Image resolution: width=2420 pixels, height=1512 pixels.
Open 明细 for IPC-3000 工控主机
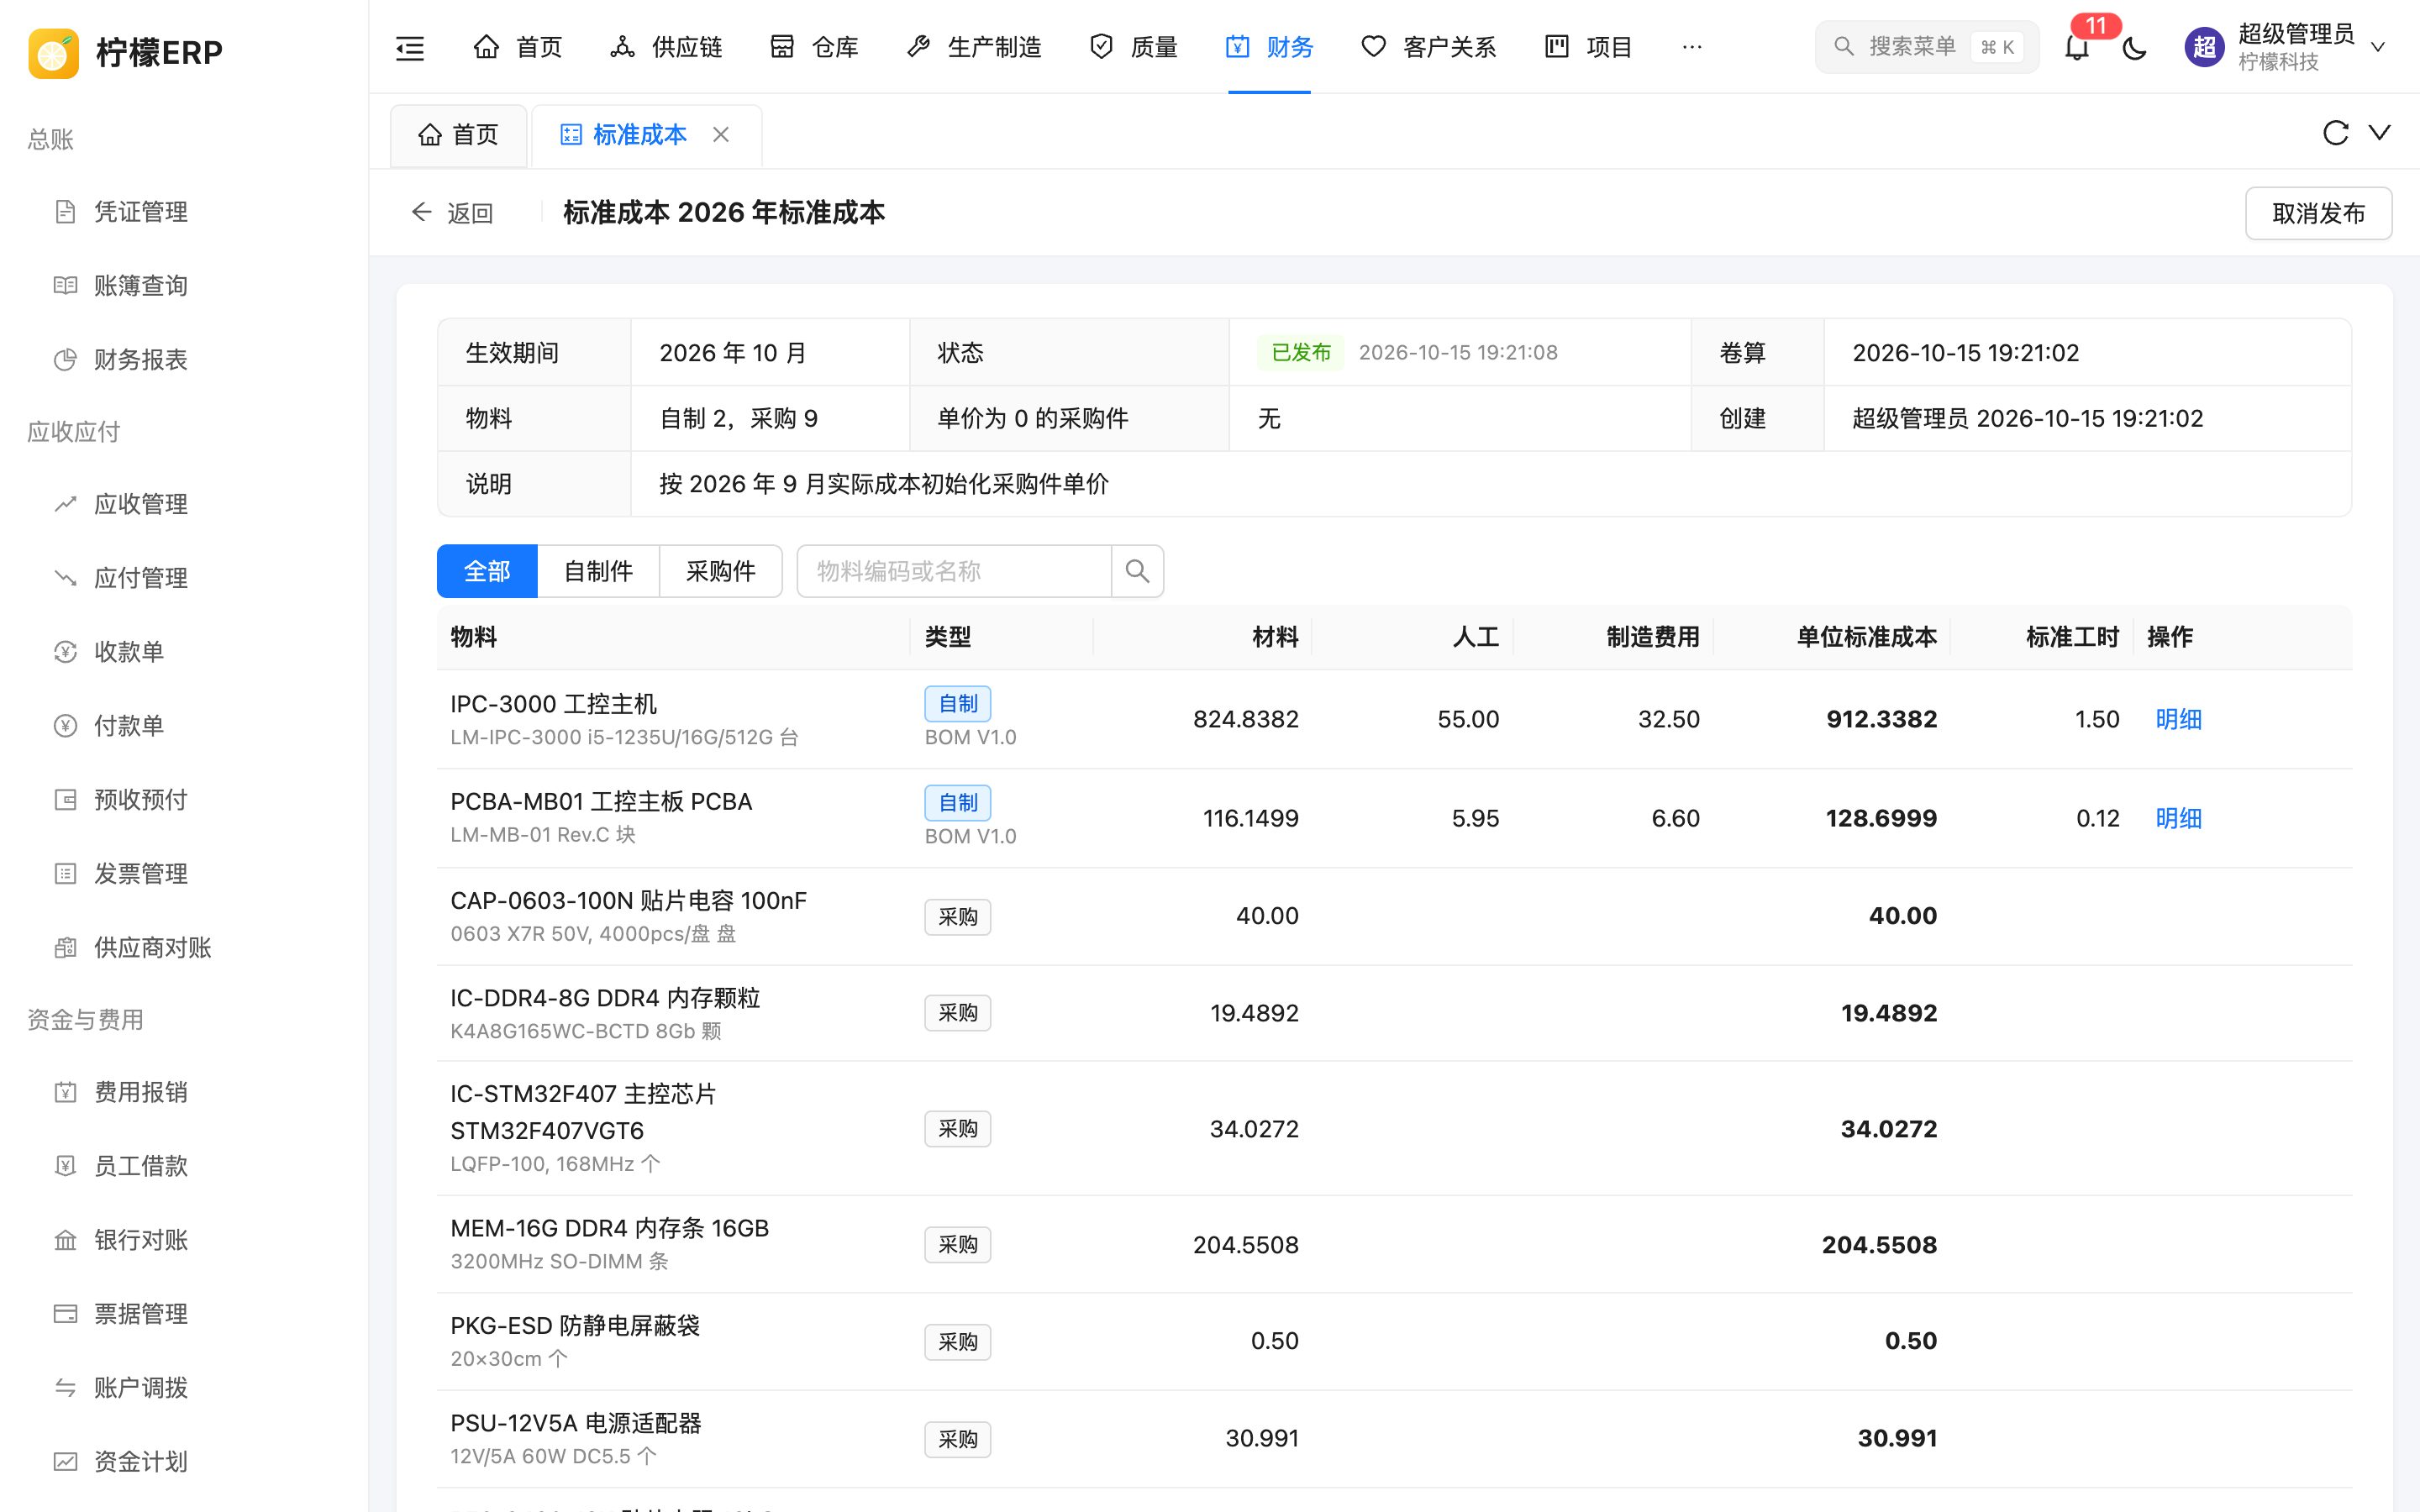(2178, 719)
